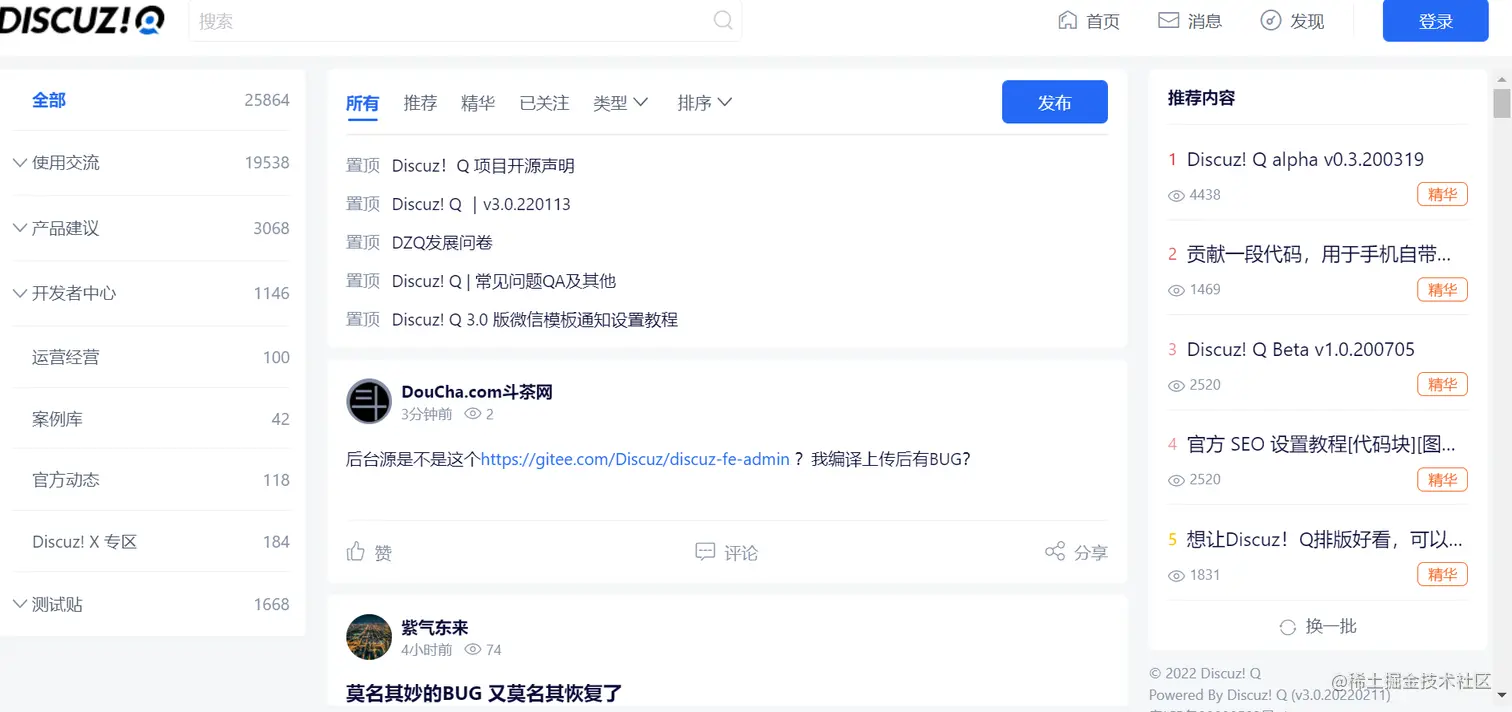Click the page vertical scrollbar thumb
The height and width of the screenshot is (712, 1512).
pyautogui.click(x=1501, y=103)
